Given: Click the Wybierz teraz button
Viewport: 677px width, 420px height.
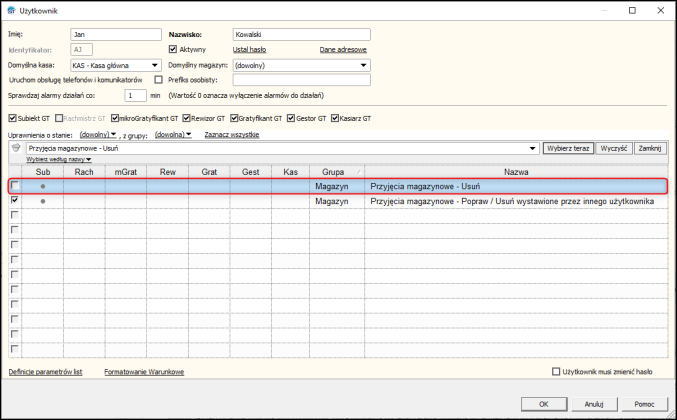Looking at the screenshot, I should point(568,148).
